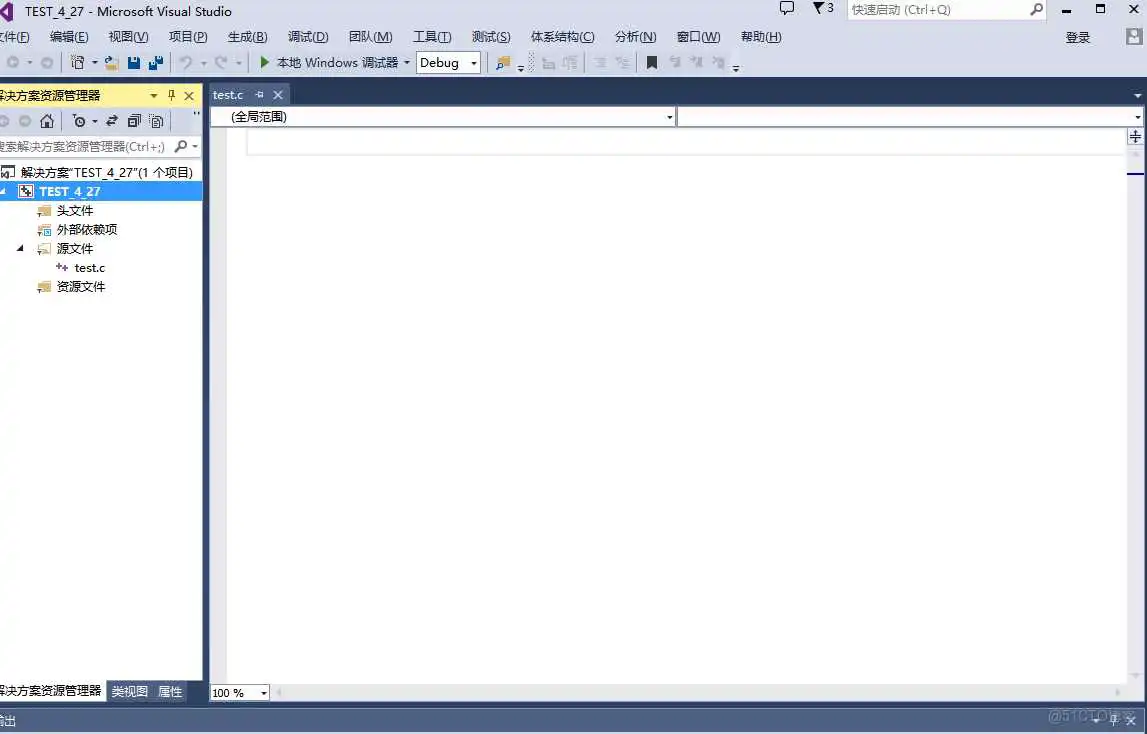
Task: Toggle pin on the Solution Explorer panel
Action: point(171,96)
